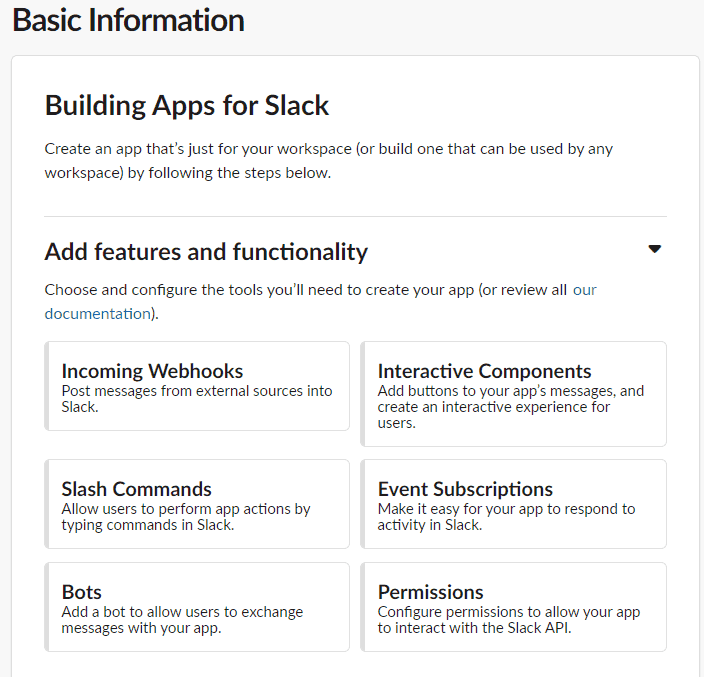Open the Slash Commands card
Image resolution: width=704 pixels, height=677 pixels.
click(x=197, y=504)
